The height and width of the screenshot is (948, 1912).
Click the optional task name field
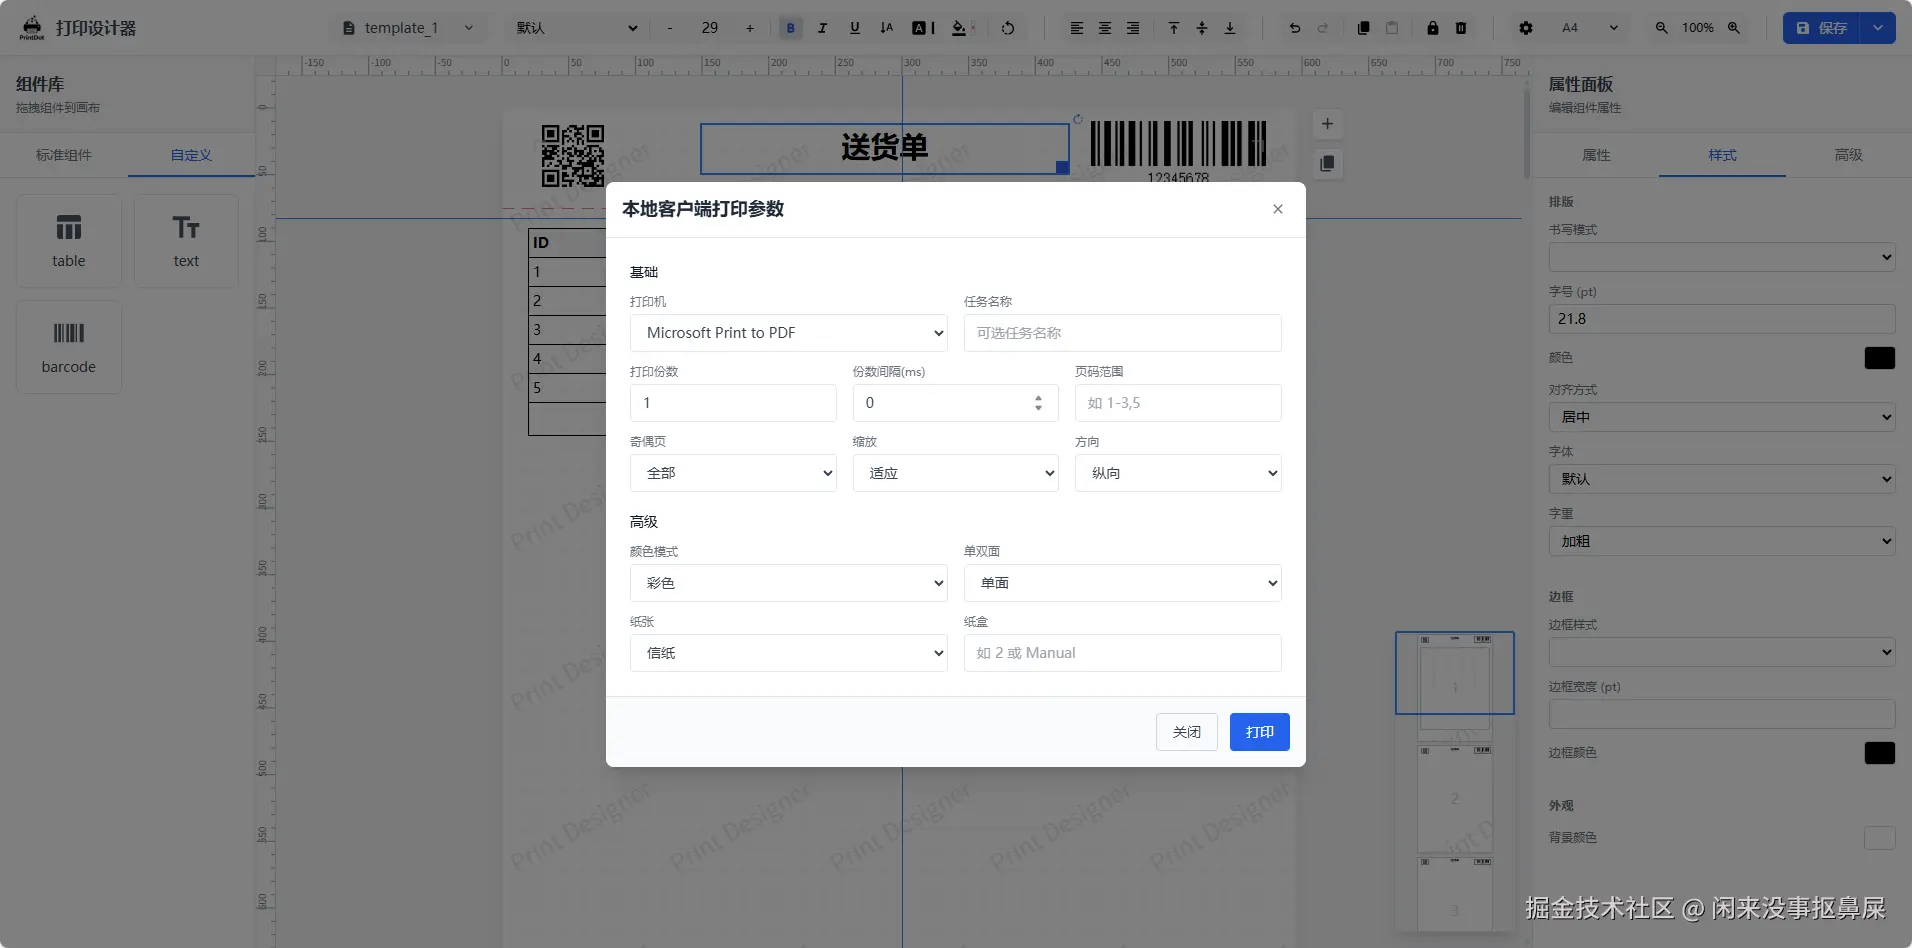point(1122,333)
